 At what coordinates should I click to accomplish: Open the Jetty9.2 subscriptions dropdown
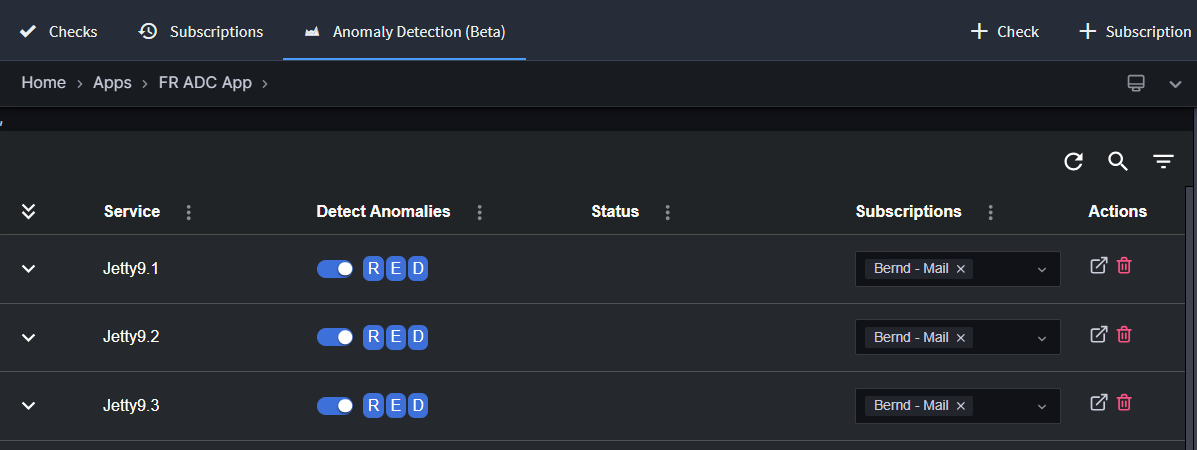(x=1041, y=338)
